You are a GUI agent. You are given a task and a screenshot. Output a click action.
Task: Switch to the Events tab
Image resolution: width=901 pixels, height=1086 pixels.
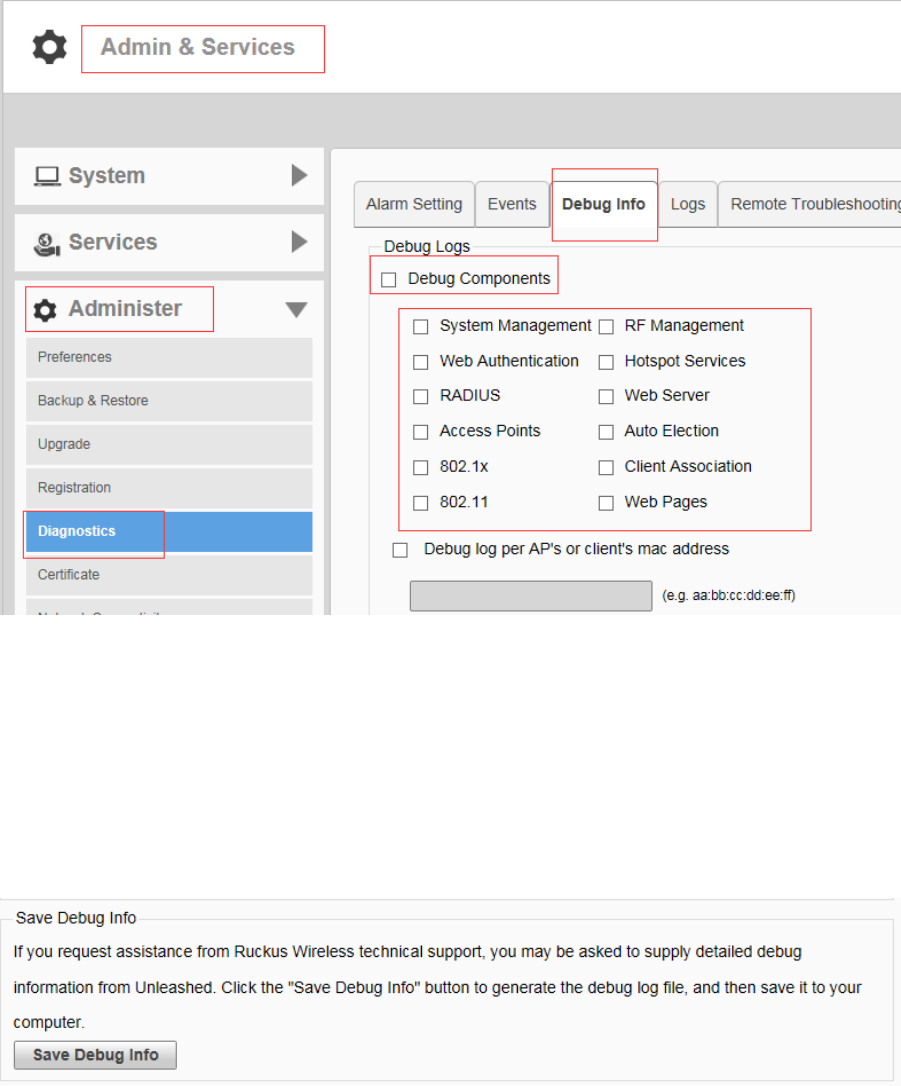512,204
